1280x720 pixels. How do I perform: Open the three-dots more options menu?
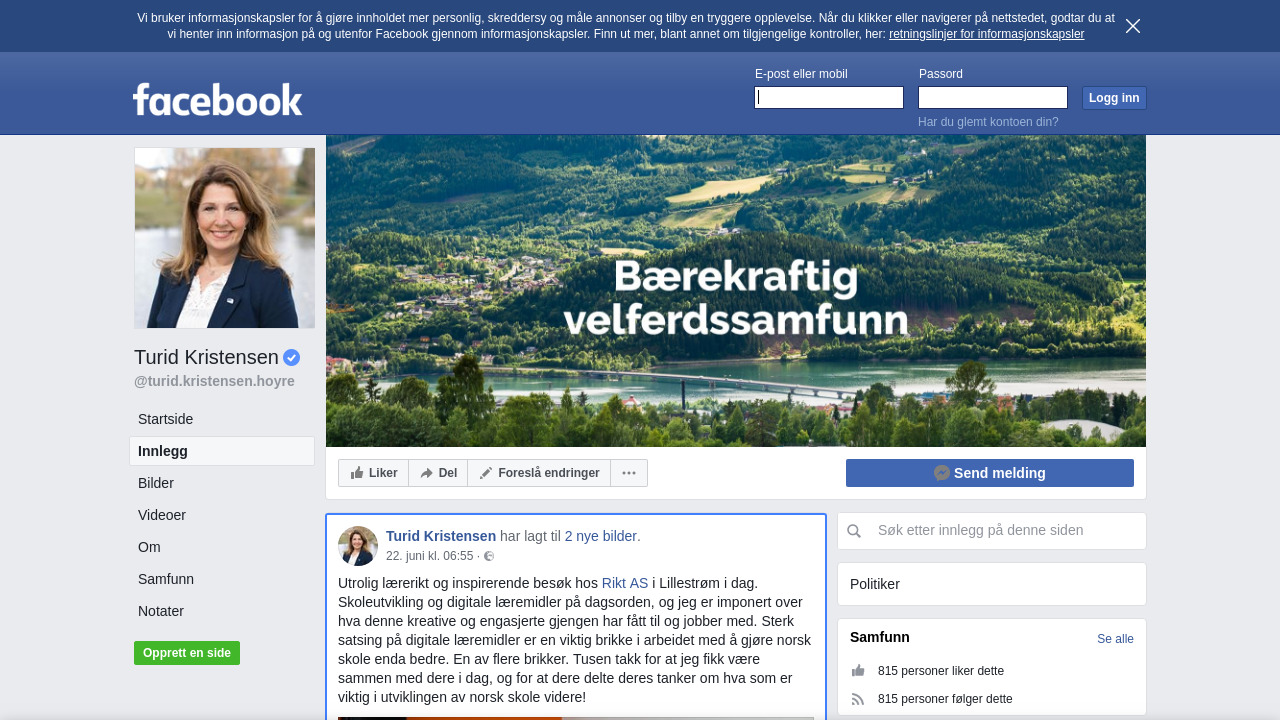click(x=629, y=473)
